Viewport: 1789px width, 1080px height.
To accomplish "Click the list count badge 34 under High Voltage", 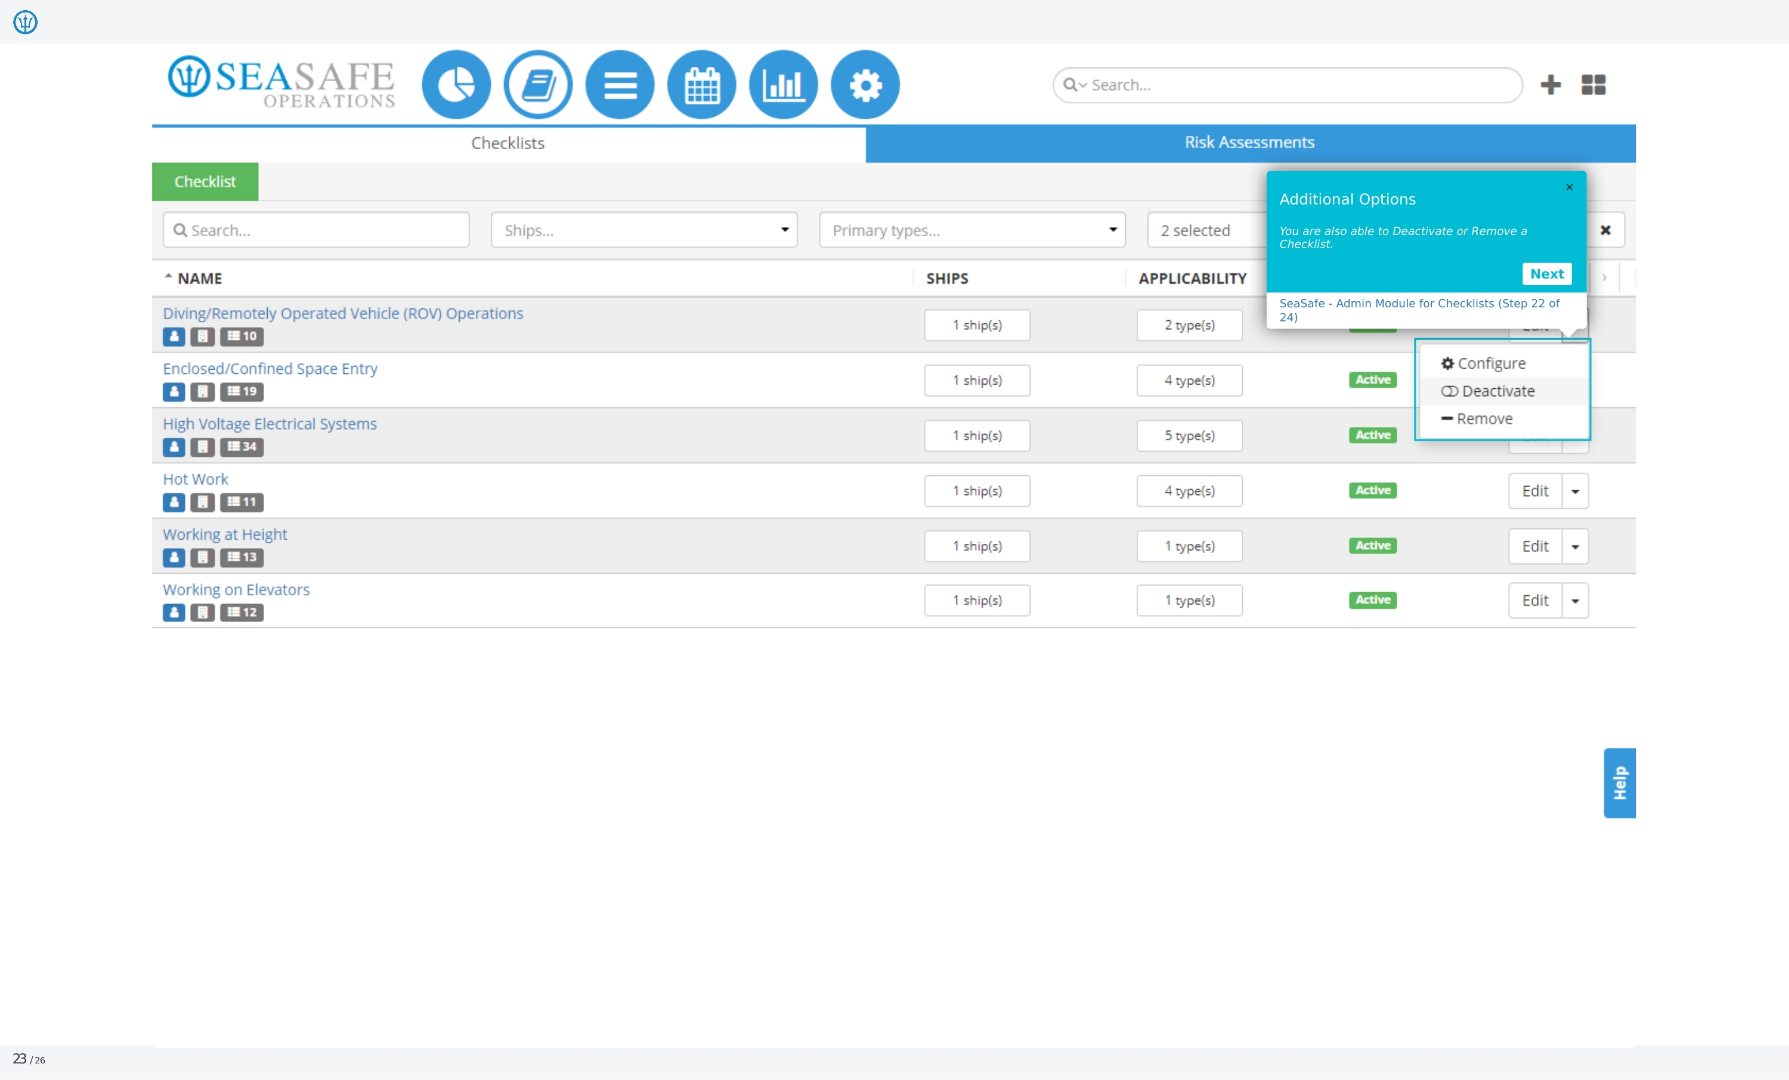I will pyautogui.click(x=242, y=447).
